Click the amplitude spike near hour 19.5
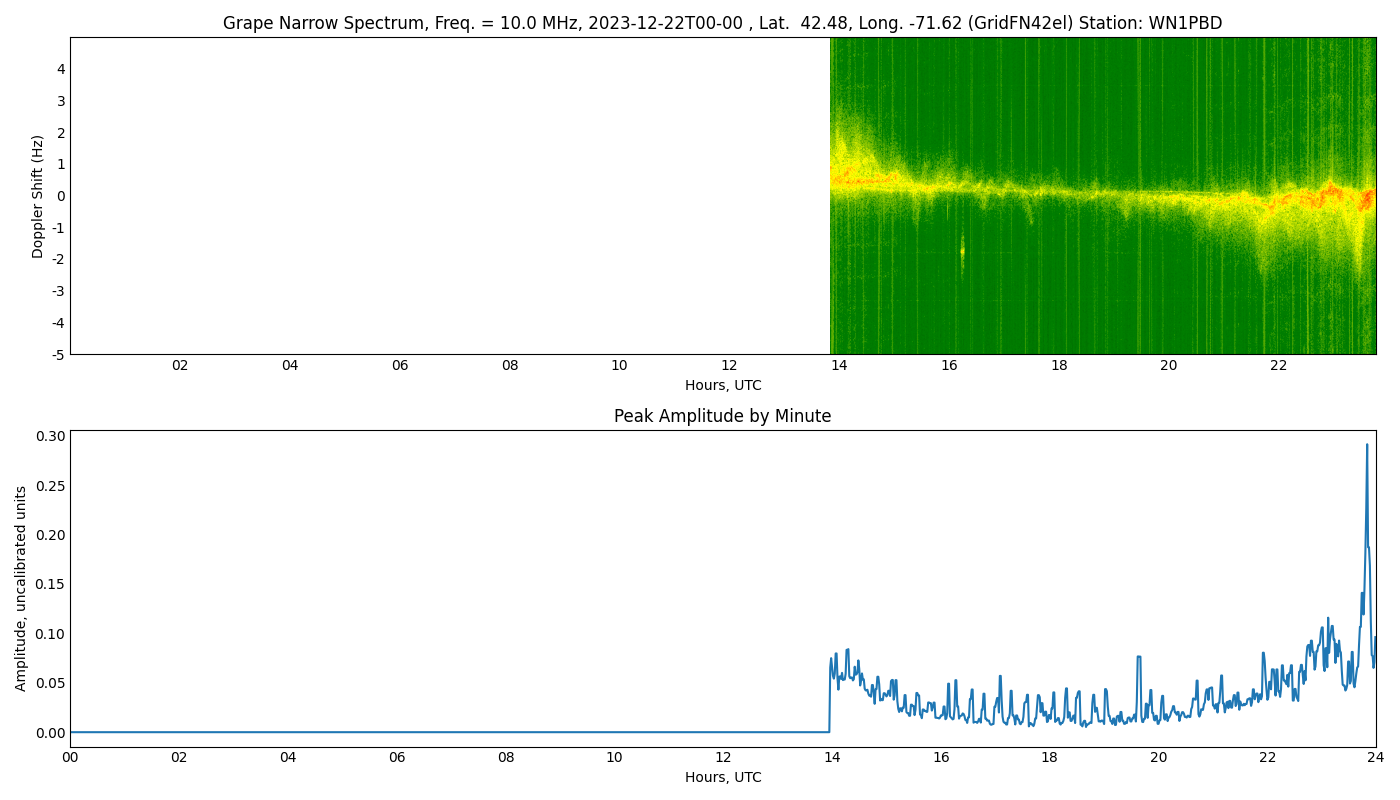 point(1140,660)
